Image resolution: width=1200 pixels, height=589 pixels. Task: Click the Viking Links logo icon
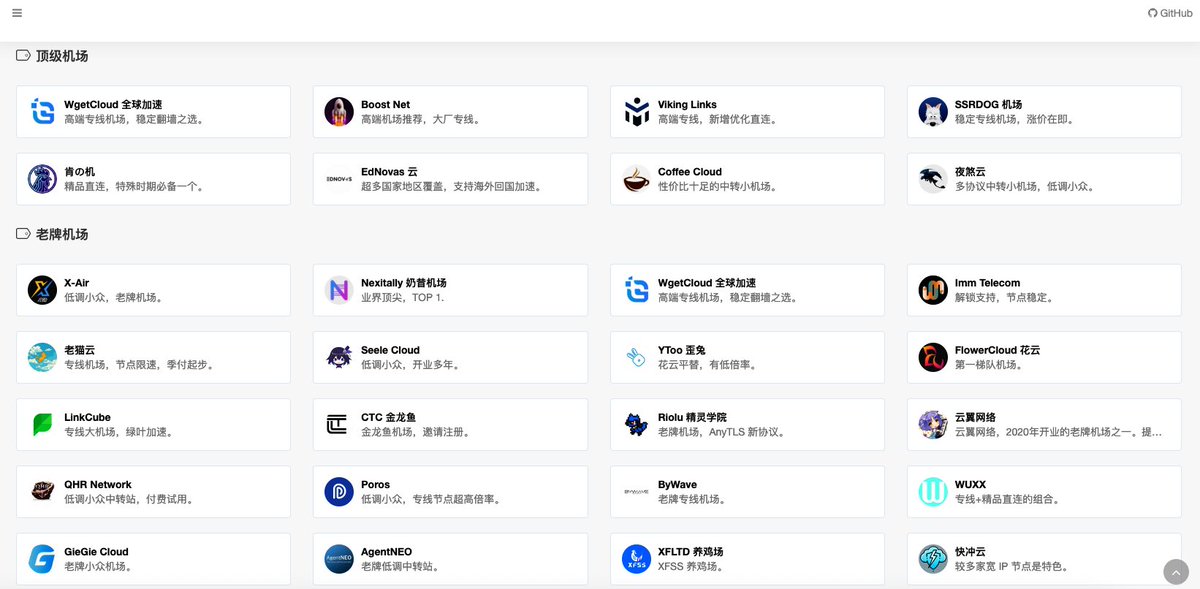pos(636,112)
